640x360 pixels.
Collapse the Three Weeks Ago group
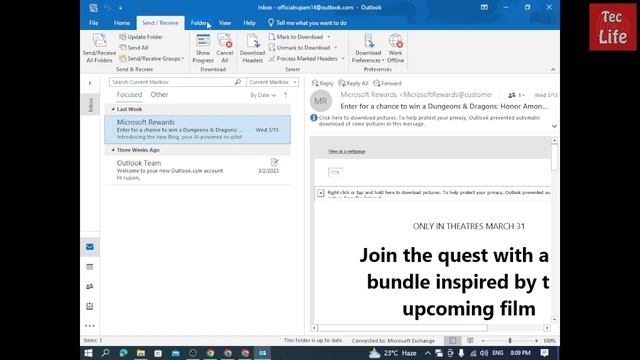coord(113,150)
